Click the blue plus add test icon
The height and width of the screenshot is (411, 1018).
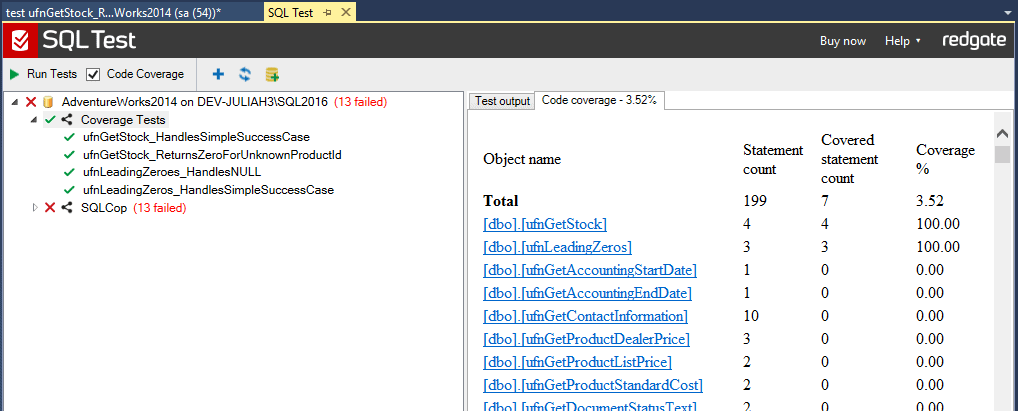(x=219, y=75)
